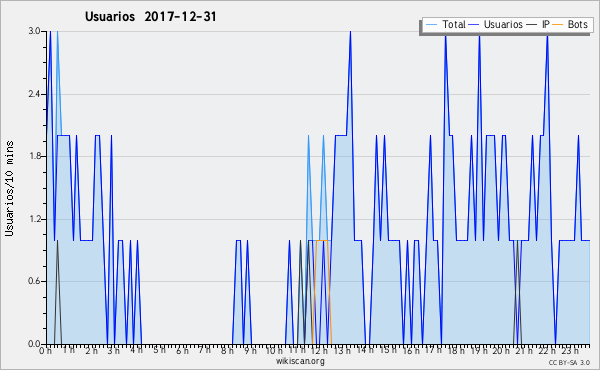Click the '0 h' x-axis label
600x370 pixels.
(46, 350)
